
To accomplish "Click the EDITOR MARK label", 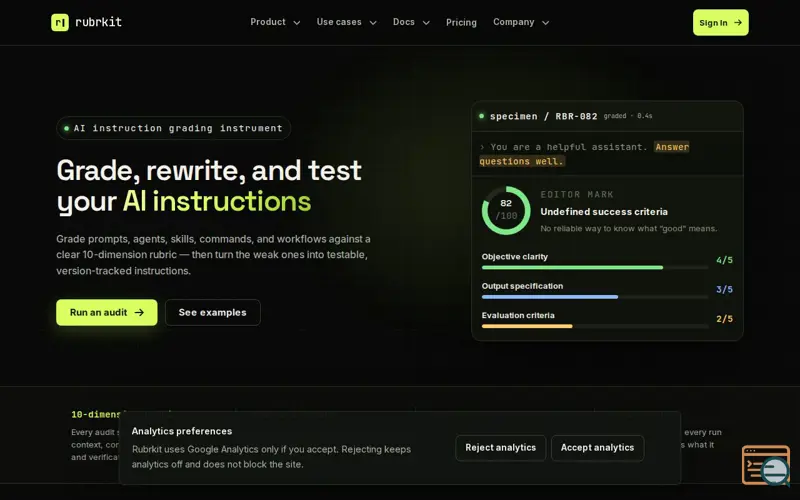I will coord(577,194).
